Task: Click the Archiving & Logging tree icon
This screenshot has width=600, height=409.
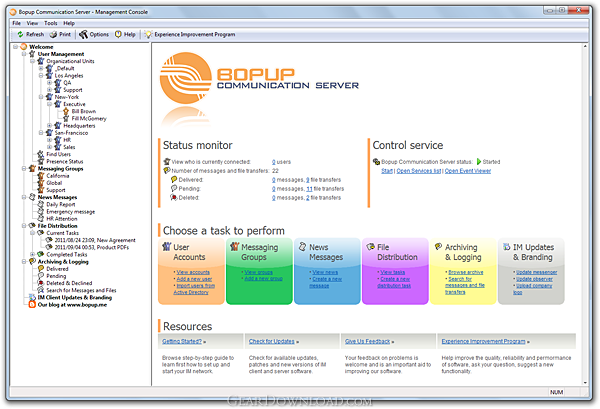Action: (32, 262)
